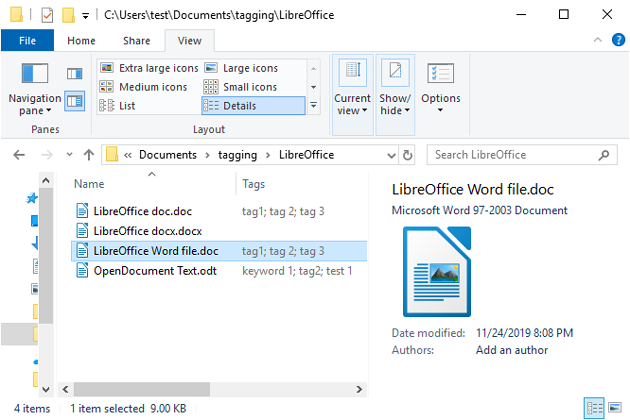
Task: Select Details layout
Action: tap(253, 106)
